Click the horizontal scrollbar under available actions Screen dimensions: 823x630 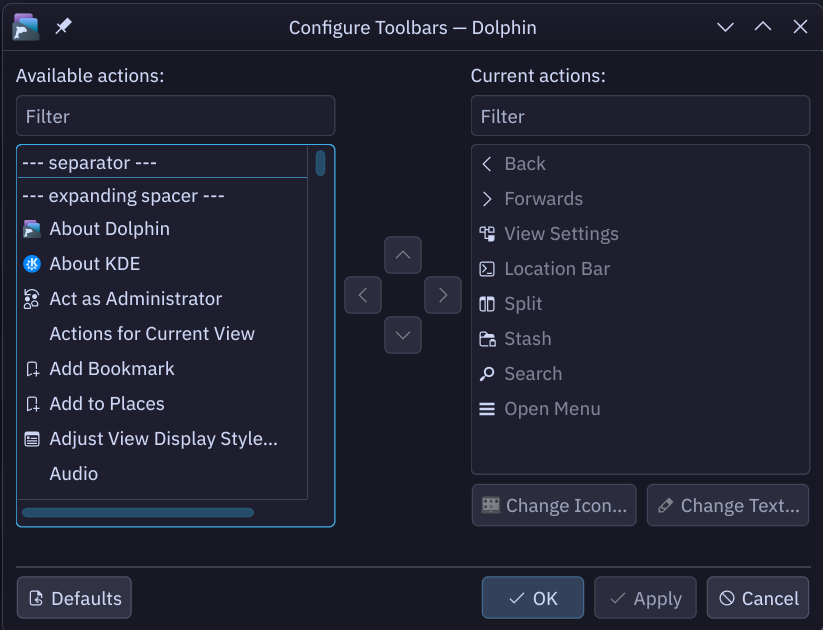(138, 513)
